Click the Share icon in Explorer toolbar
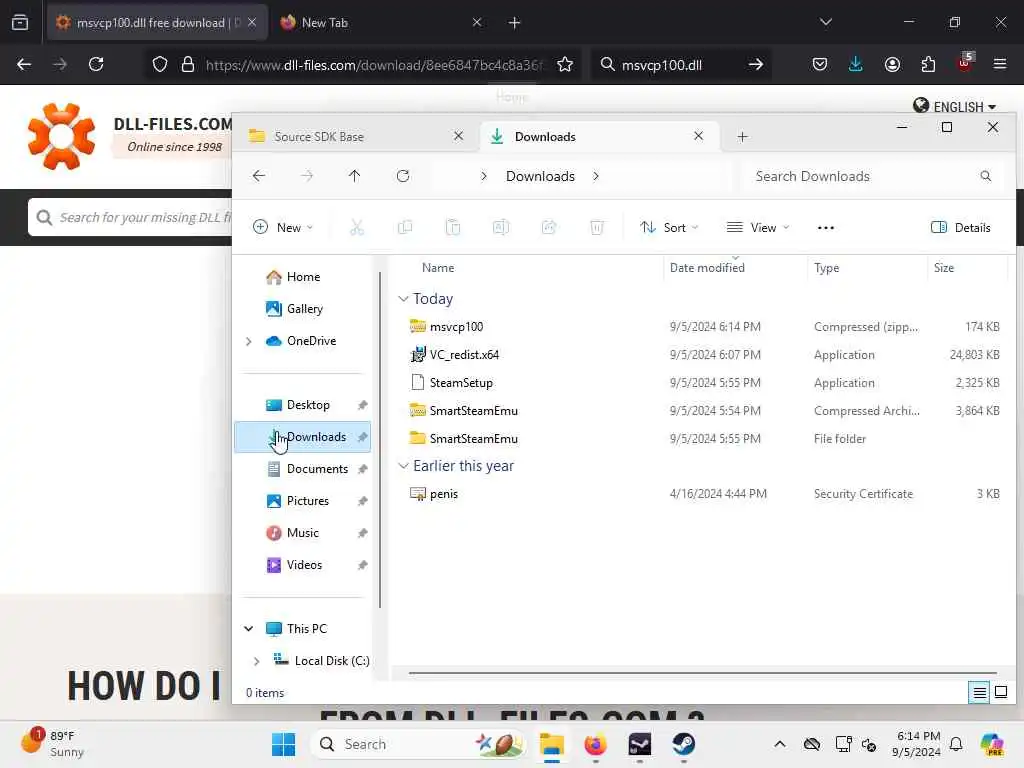Image resolution: width=1024 pixels, height=768 pixels. coord(549,227)
